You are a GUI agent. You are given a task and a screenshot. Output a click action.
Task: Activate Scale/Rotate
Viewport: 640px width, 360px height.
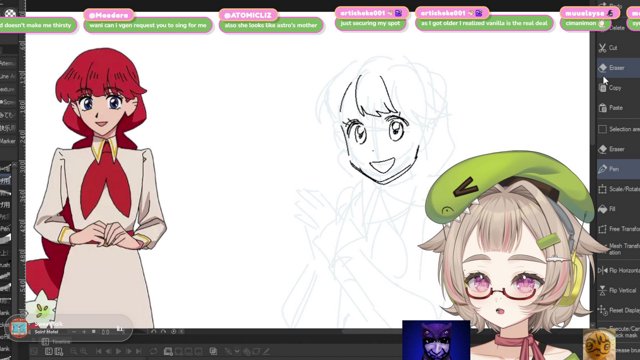coord(618,189)
